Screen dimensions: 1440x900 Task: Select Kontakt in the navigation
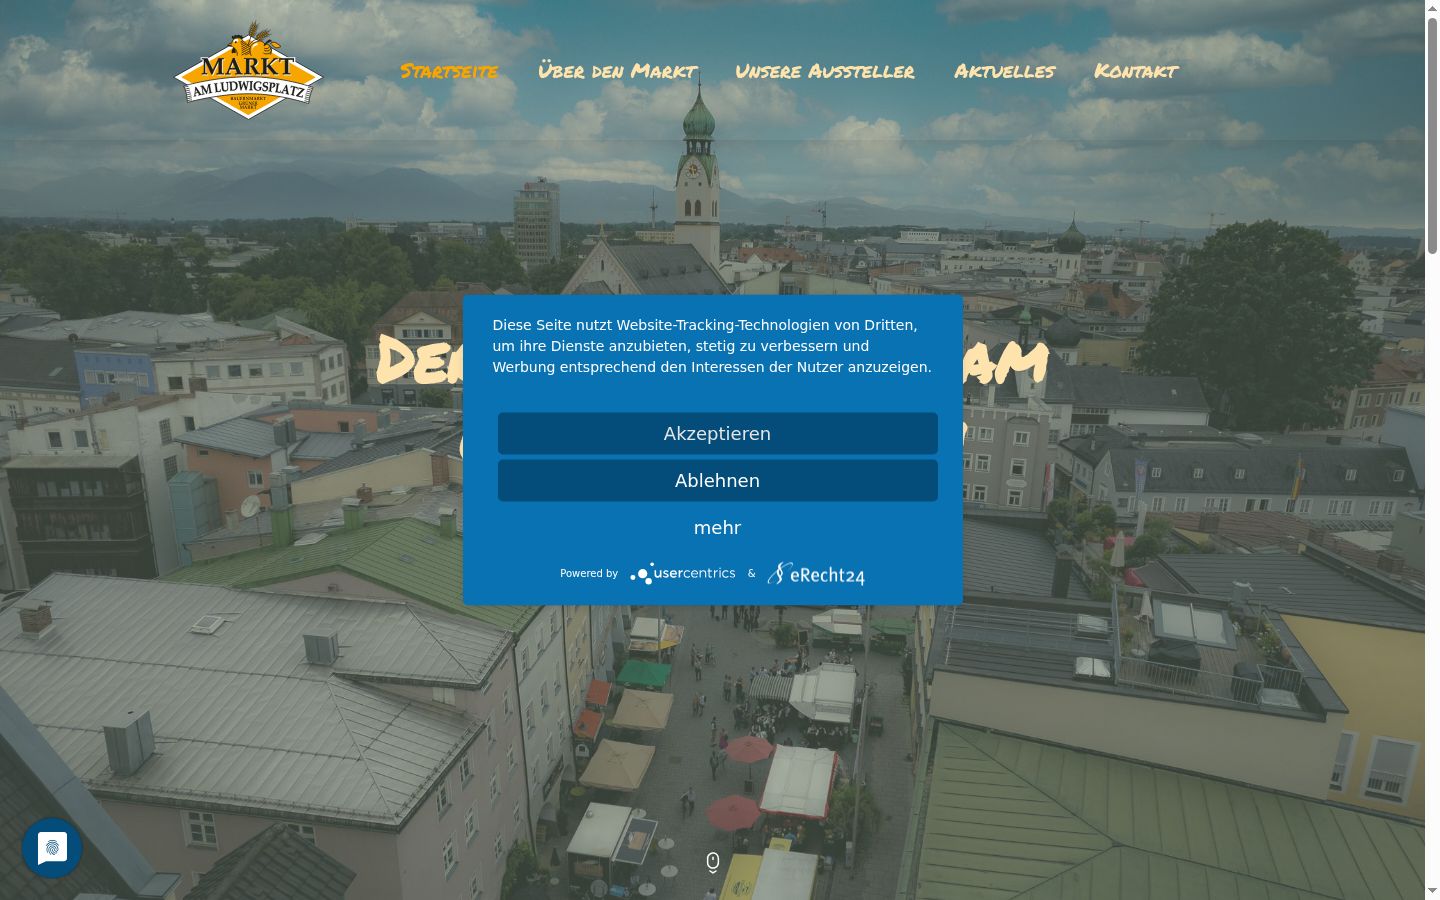click(1136, 71)
